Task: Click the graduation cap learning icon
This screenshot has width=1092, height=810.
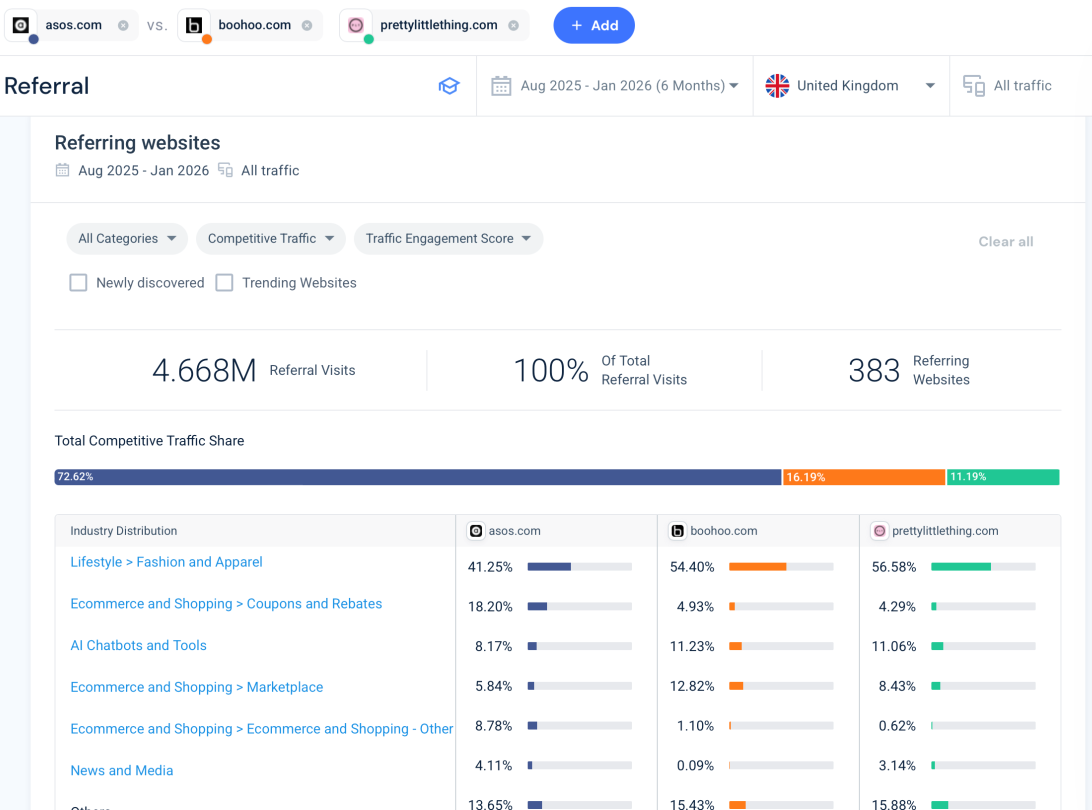Action: tap(449, 86)
